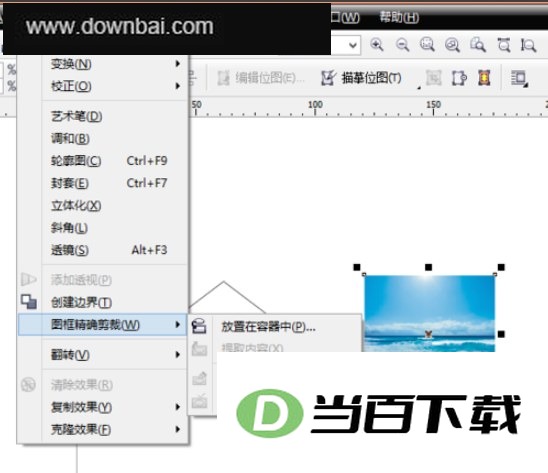Click top-right selection handle of image
This screenshot has width=548, height=473.
tap(501, 267)
